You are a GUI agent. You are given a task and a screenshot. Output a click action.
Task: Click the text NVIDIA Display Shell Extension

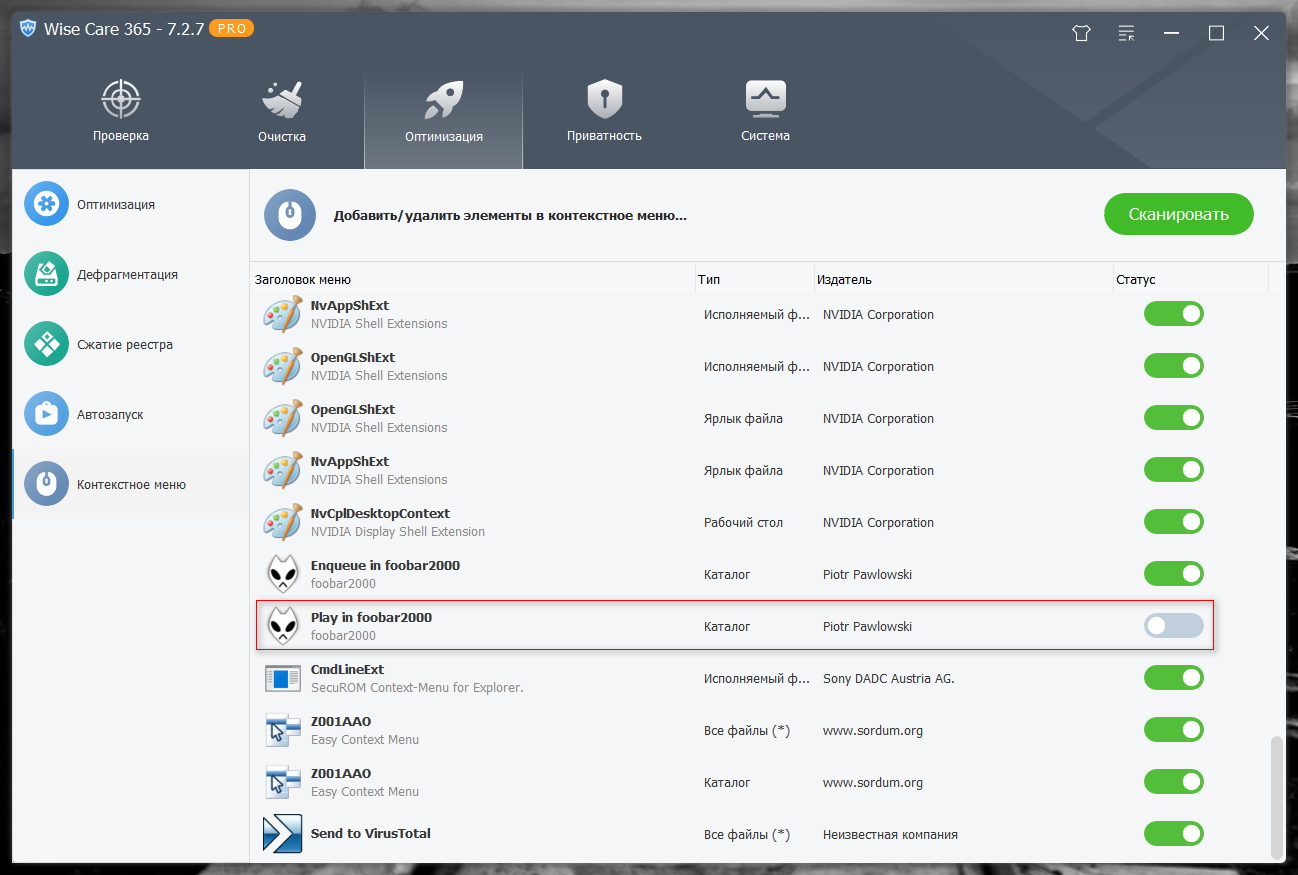[398, 532]
